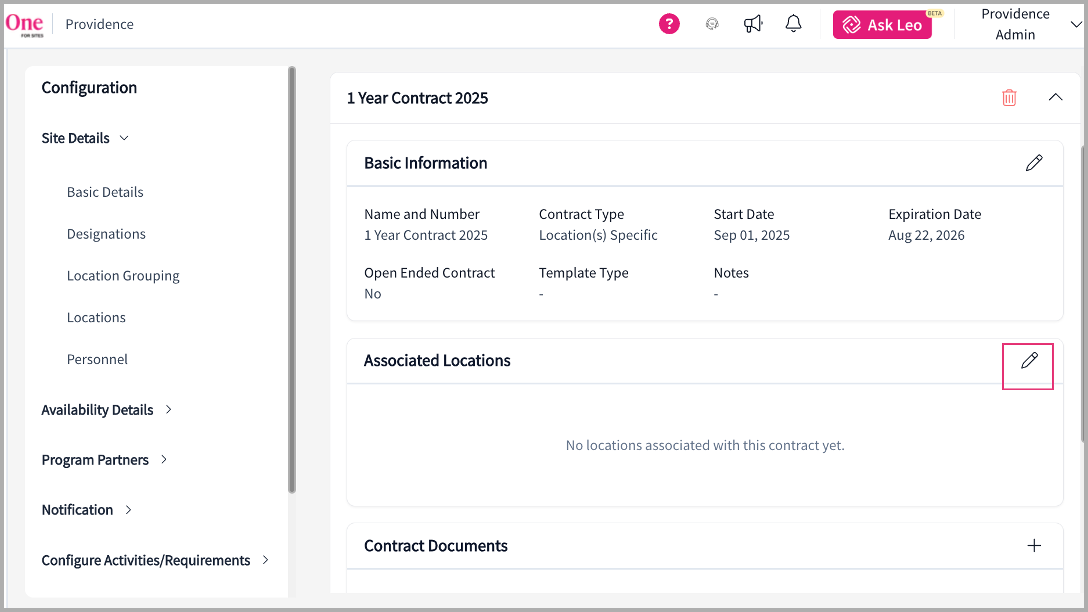This screenshot has width=1088, height=612.
Task: Collapse the 1 Year Contract 2025 panel
Action: pos(1055,98)
